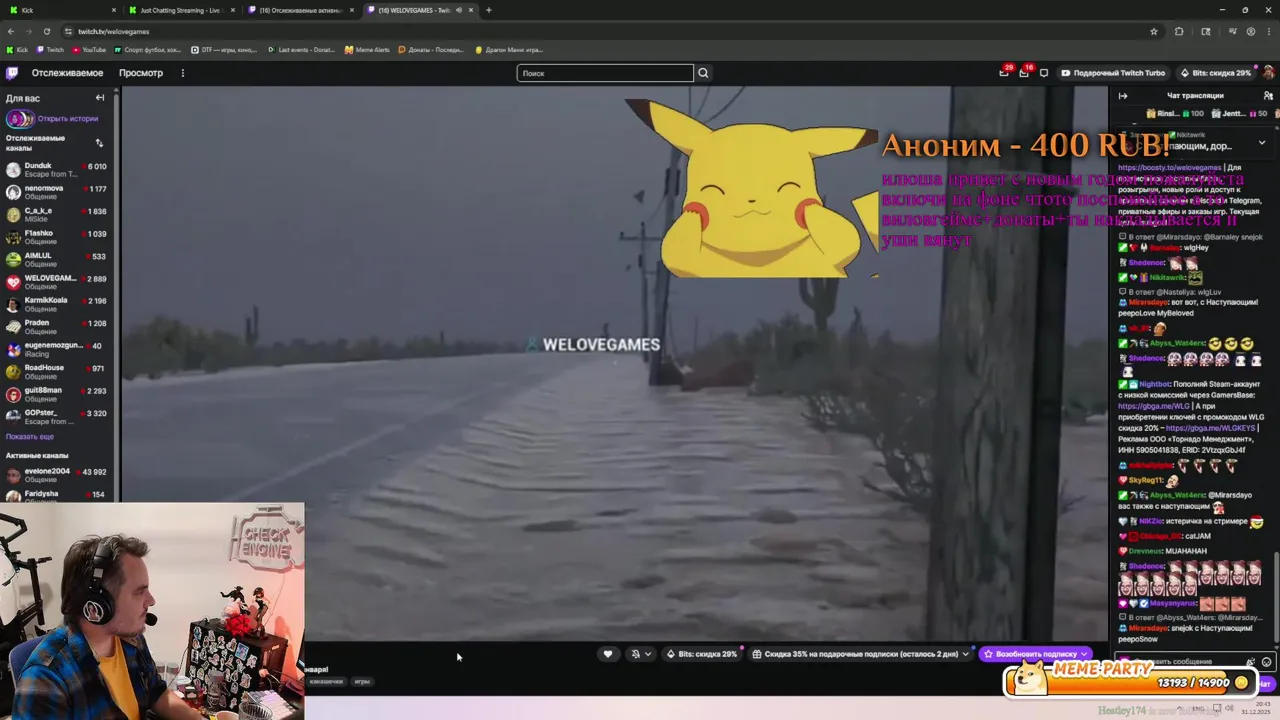Image resolution: width=1280 pixels, height=720 pixels.
Task: Collapse the left 'Для вас' sidebar
Action: pyautogui.click(x=100, y=98)
